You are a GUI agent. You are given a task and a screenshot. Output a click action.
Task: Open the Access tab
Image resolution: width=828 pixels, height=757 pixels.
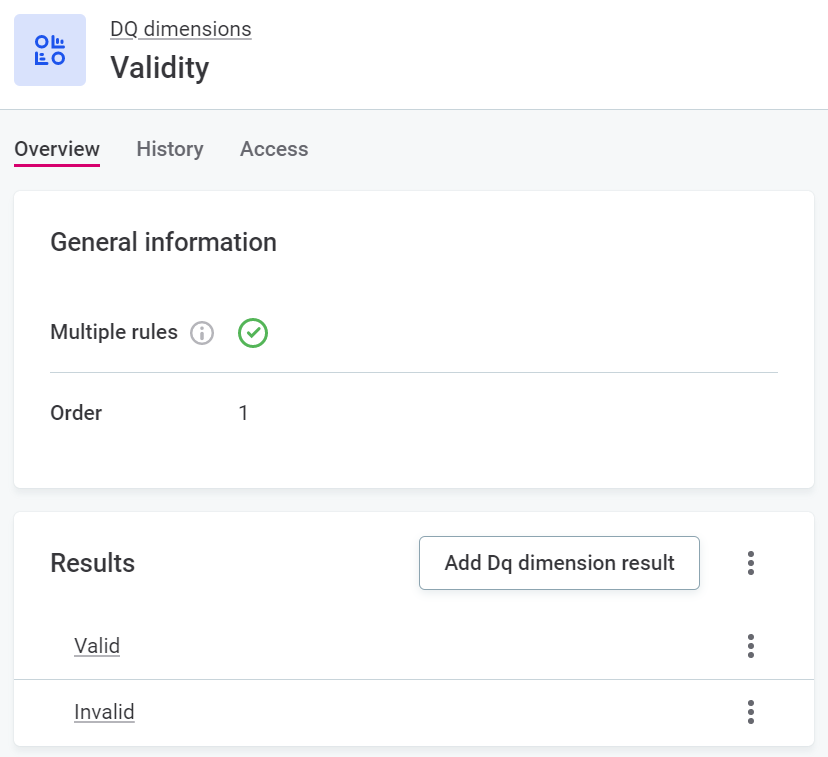(x=274, y=149)
